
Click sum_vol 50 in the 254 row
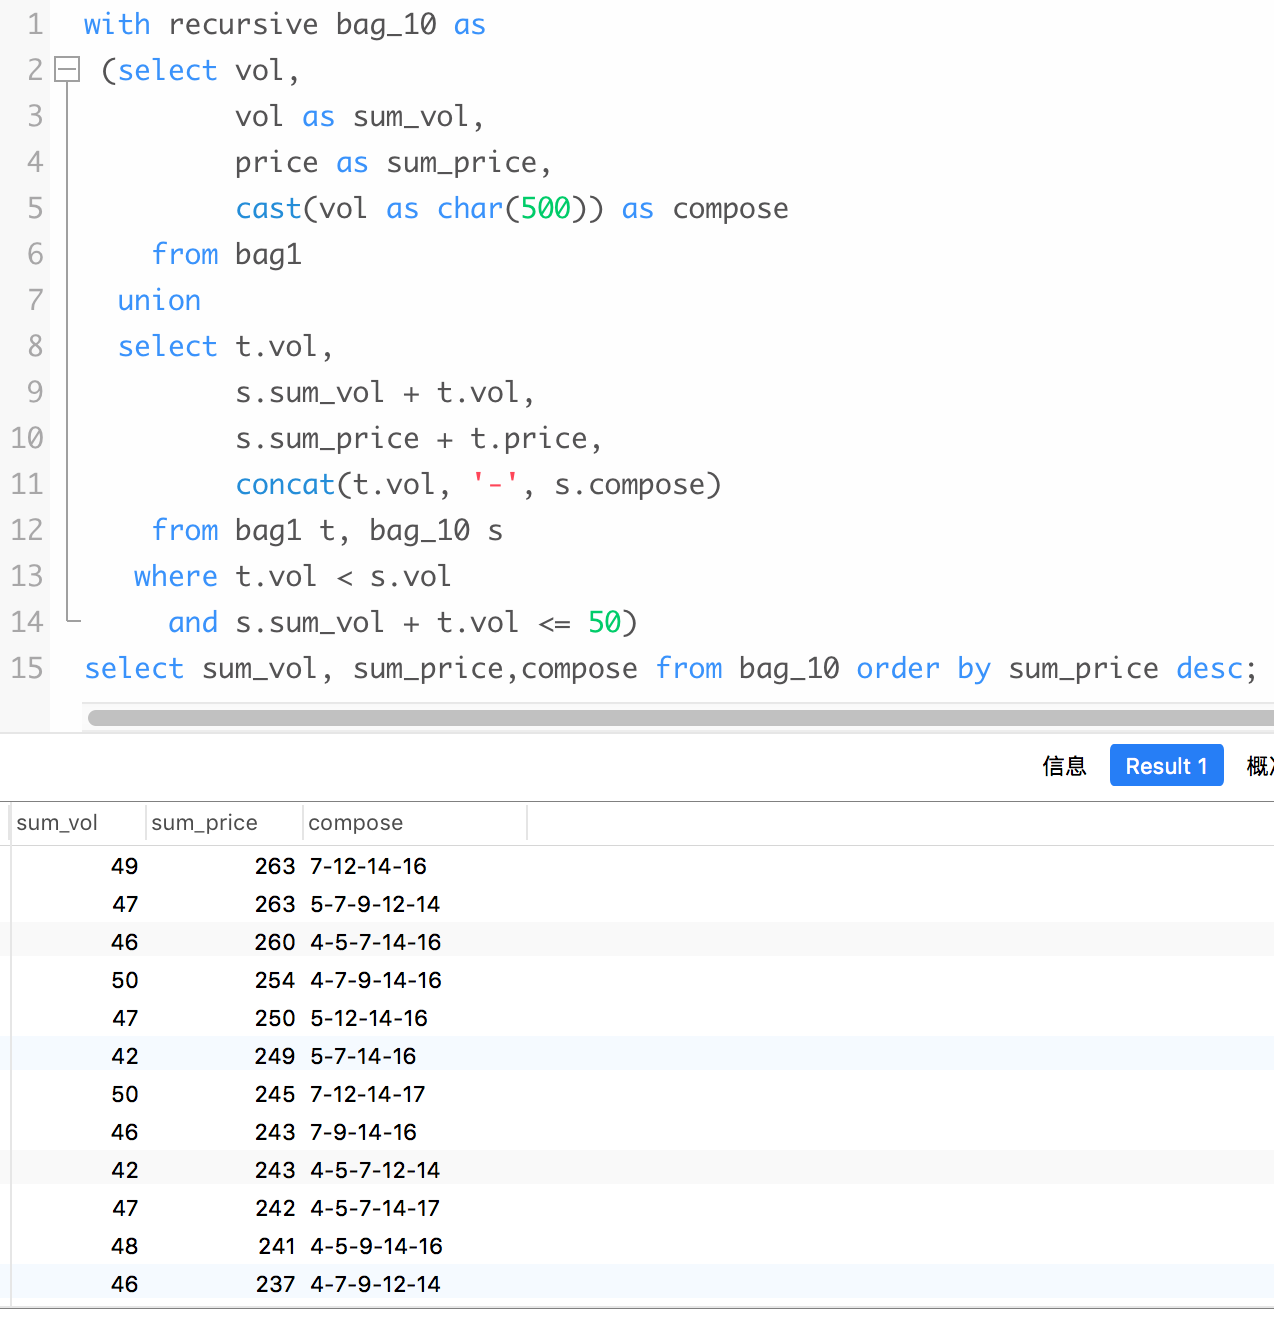point(125,980)
